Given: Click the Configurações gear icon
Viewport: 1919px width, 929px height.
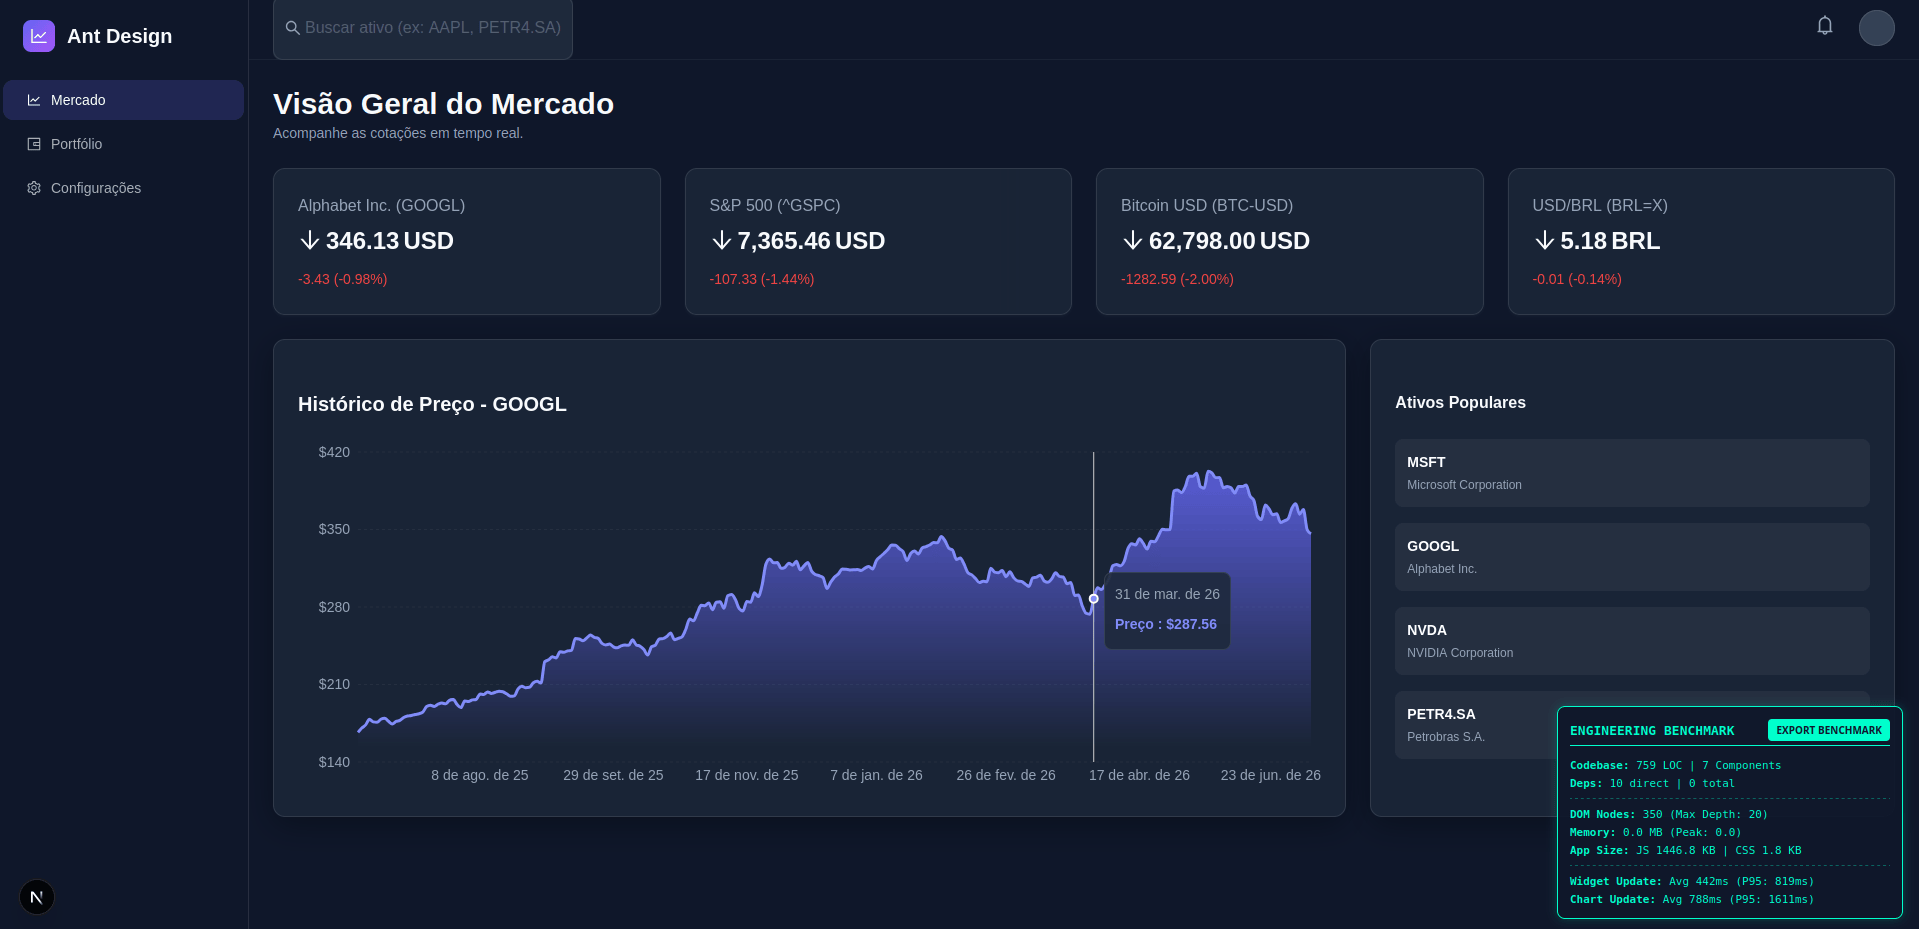Looking at the screenshot, I should pos(34,188).
